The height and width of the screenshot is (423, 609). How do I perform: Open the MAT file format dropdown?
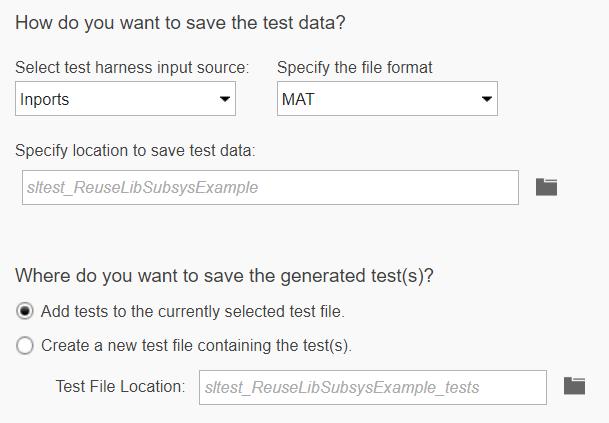click(x=386, y=99)
